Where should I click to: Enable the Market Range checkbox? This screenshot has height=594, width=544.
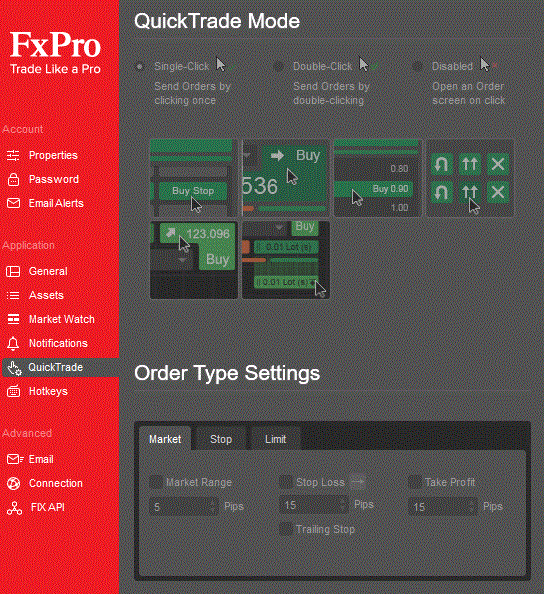pos(156,482)
